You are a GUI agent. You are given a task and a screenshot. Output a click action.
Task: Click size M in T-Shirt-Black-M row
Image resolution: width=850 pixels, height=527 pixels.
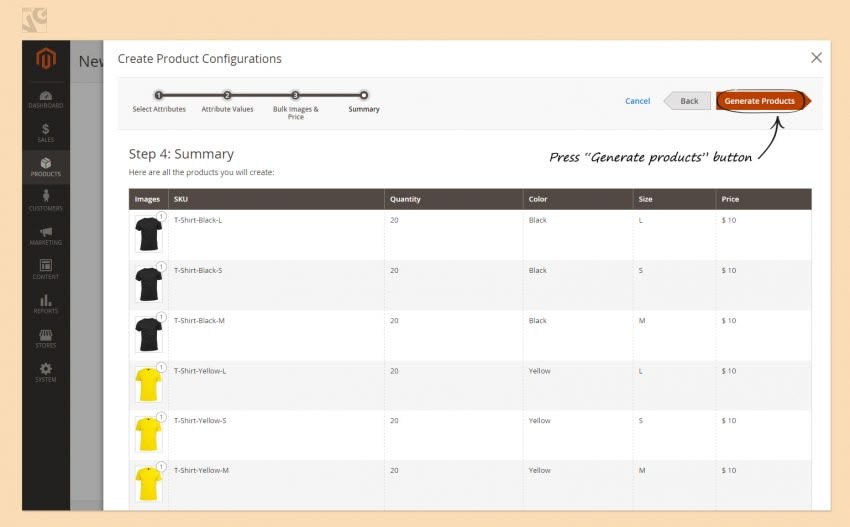point(642,320)
